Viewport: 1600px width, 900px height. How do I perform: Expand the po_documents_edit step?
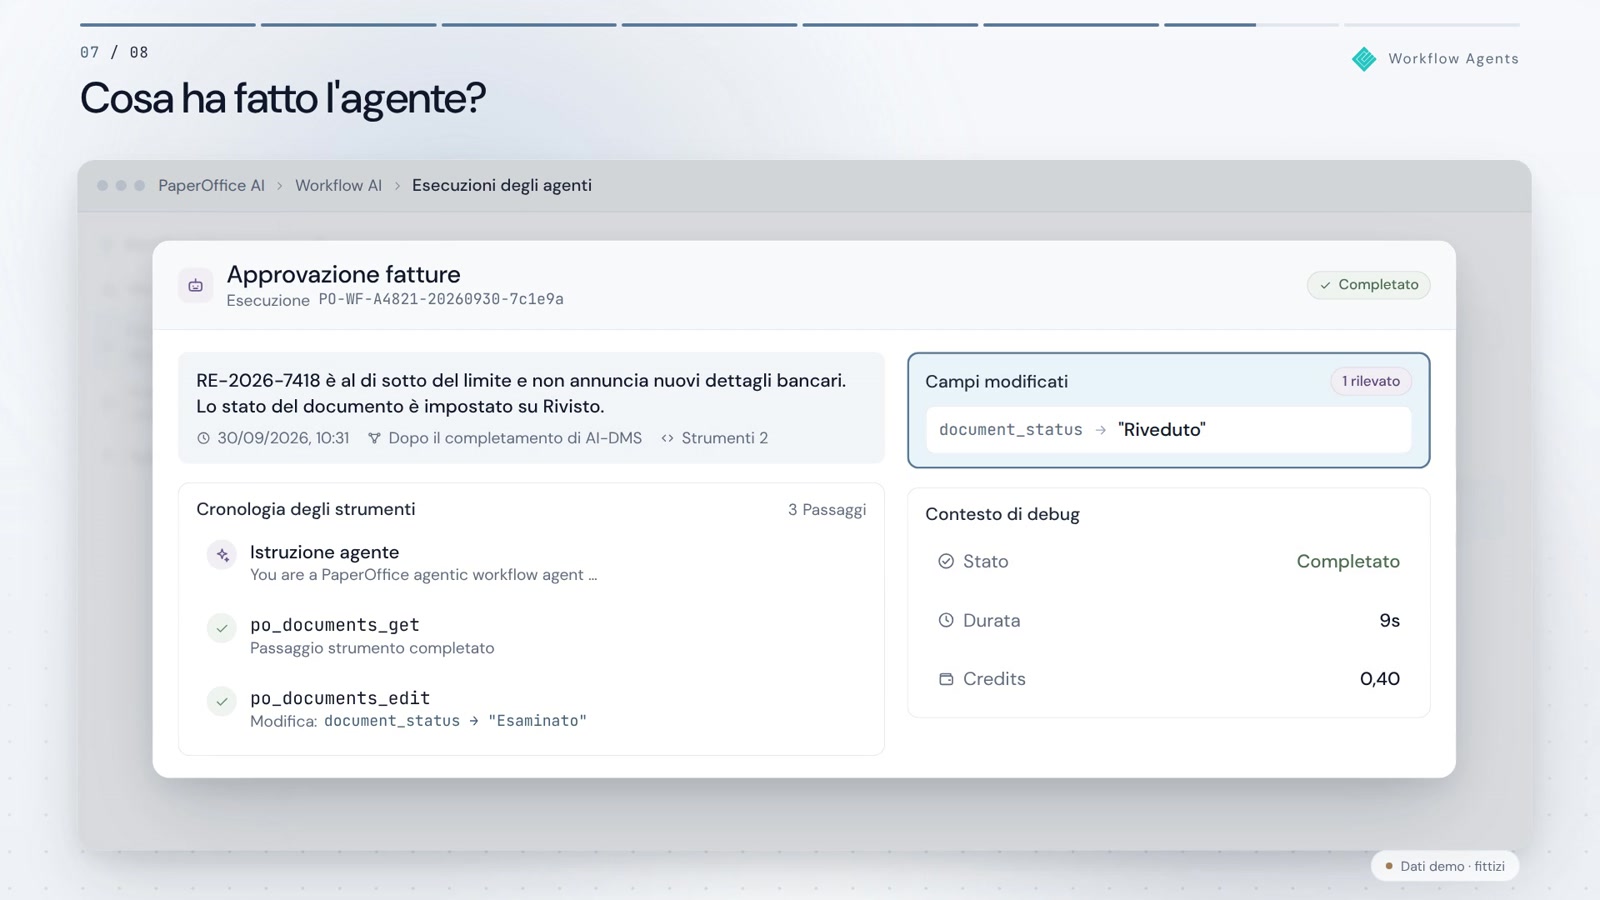pos(531,708)
